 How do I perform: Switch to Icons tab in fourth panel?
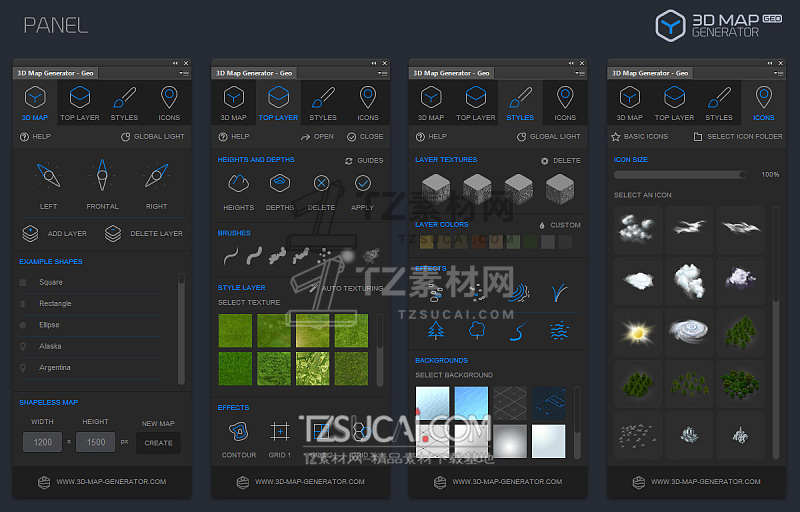point(763,103)
